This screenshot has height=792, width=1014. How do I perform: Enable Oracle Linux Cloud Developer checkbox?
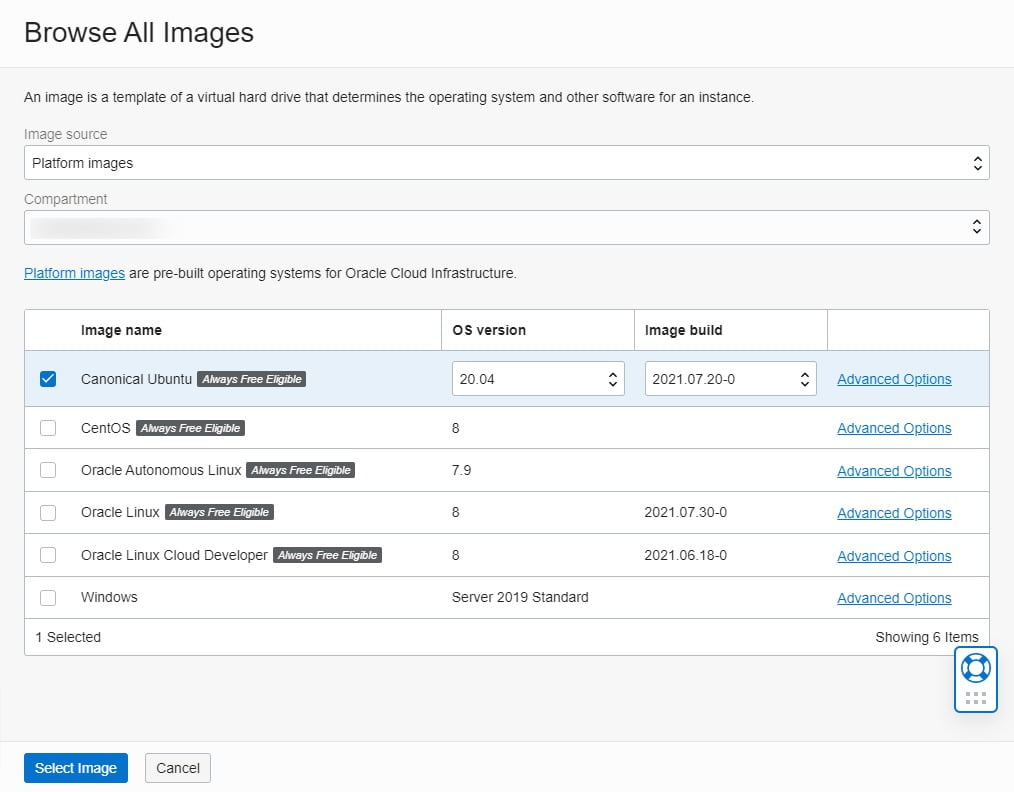(x=48, y=555)
